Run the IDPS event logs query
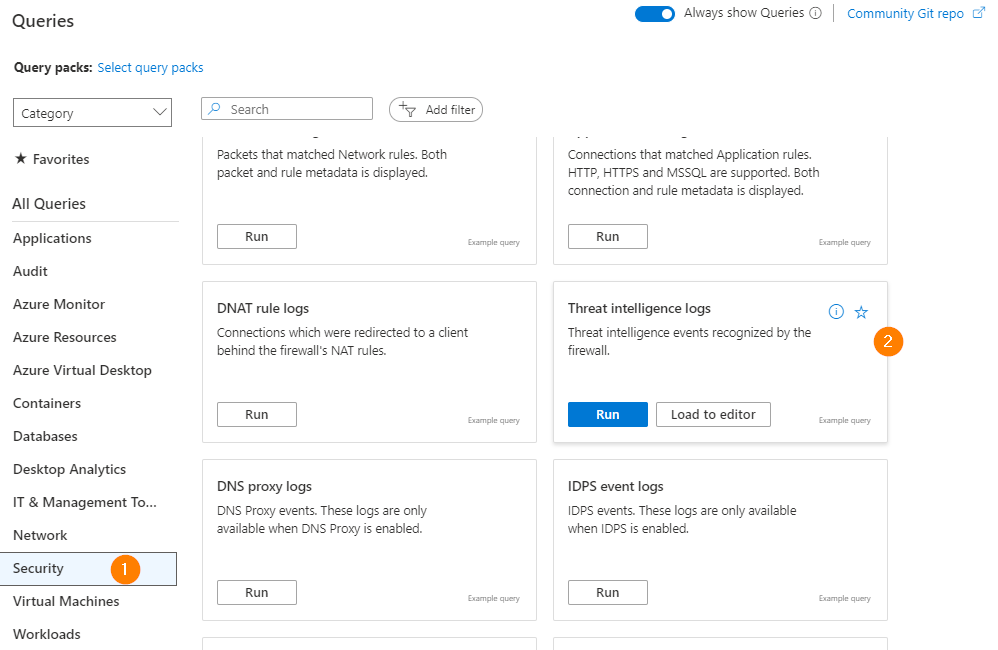This screenshot has width=998, height=650. (x=607, y=593)
